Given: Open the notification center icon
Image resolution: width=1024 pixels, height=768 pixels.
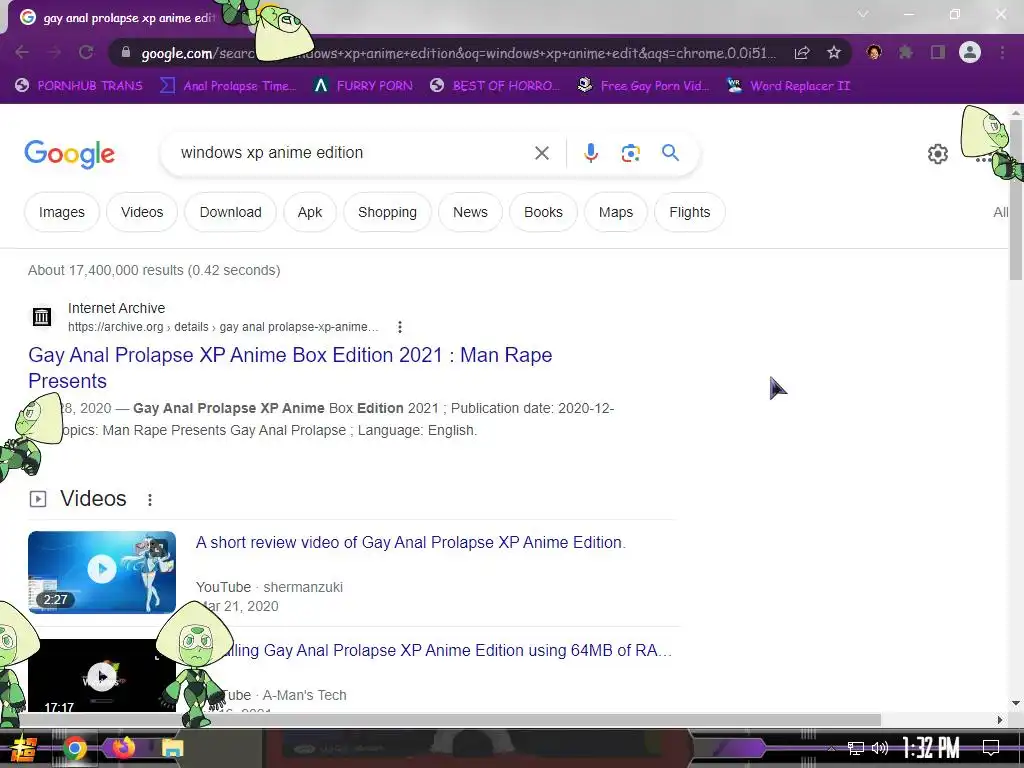Looking at the screenshot, I should coord(991,748).
